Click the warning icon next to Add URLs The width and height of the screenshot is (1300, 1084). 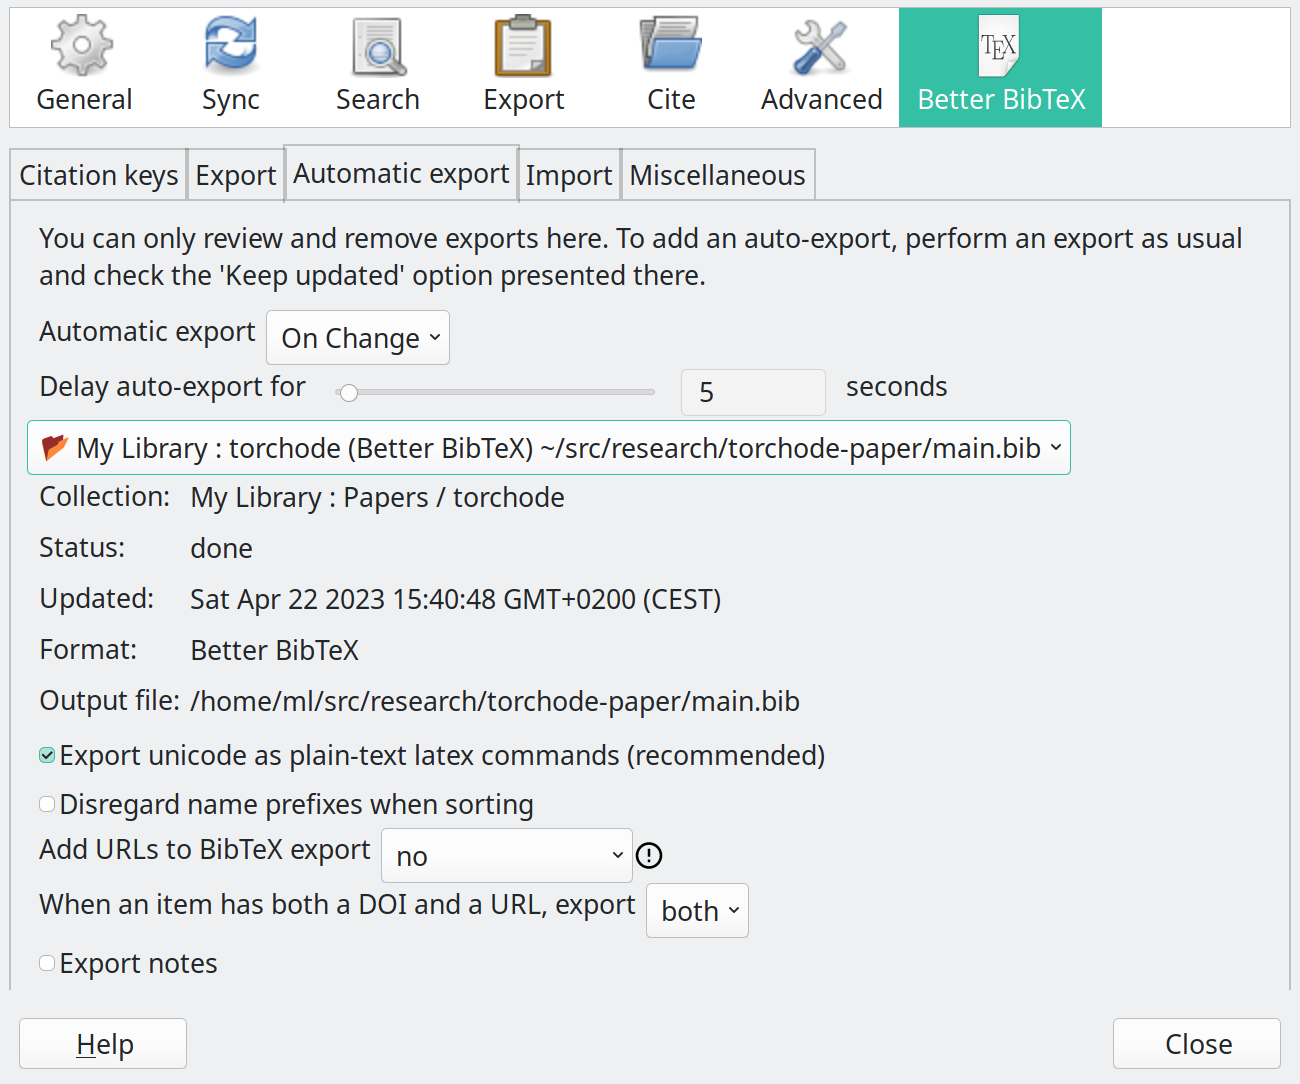pos(649,855)
